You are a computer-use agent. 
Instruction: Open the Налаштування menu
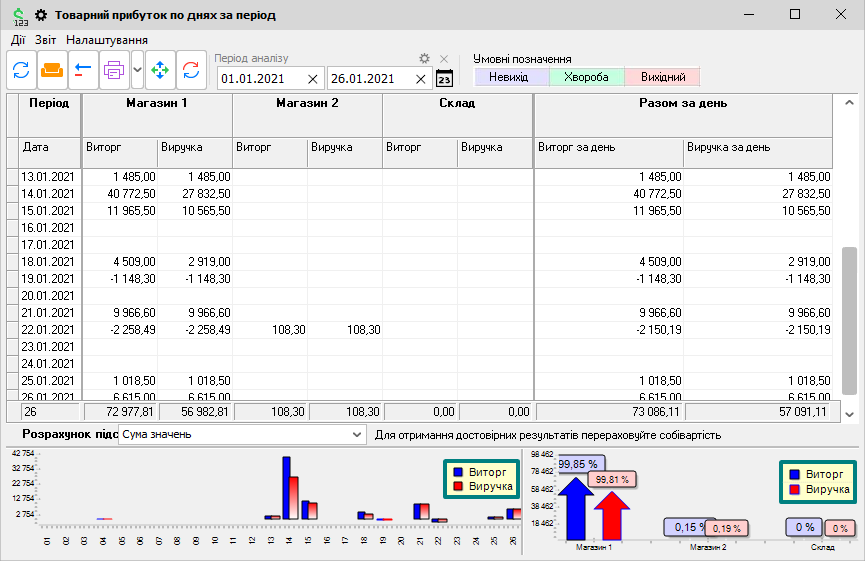[x=107, y=40]
